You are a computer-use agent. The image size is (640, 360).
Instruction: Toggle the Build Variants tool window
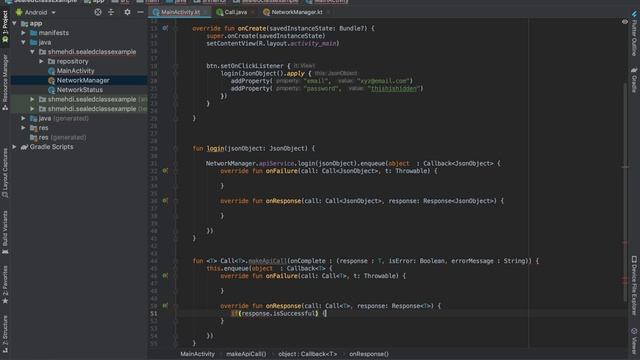[5, 233]
